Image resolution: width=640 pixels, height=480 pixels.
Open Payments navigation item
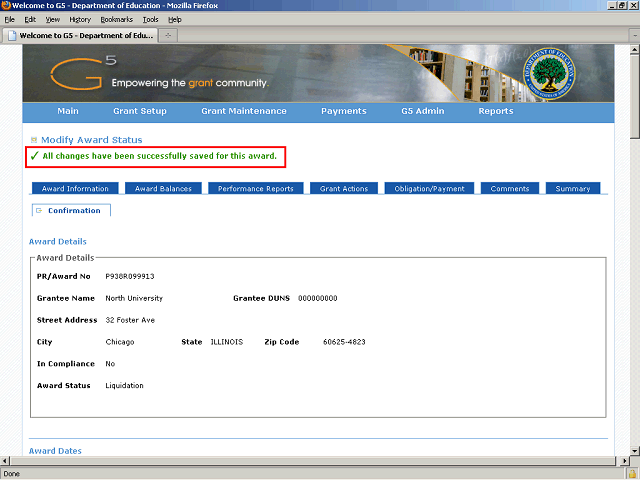344,111
